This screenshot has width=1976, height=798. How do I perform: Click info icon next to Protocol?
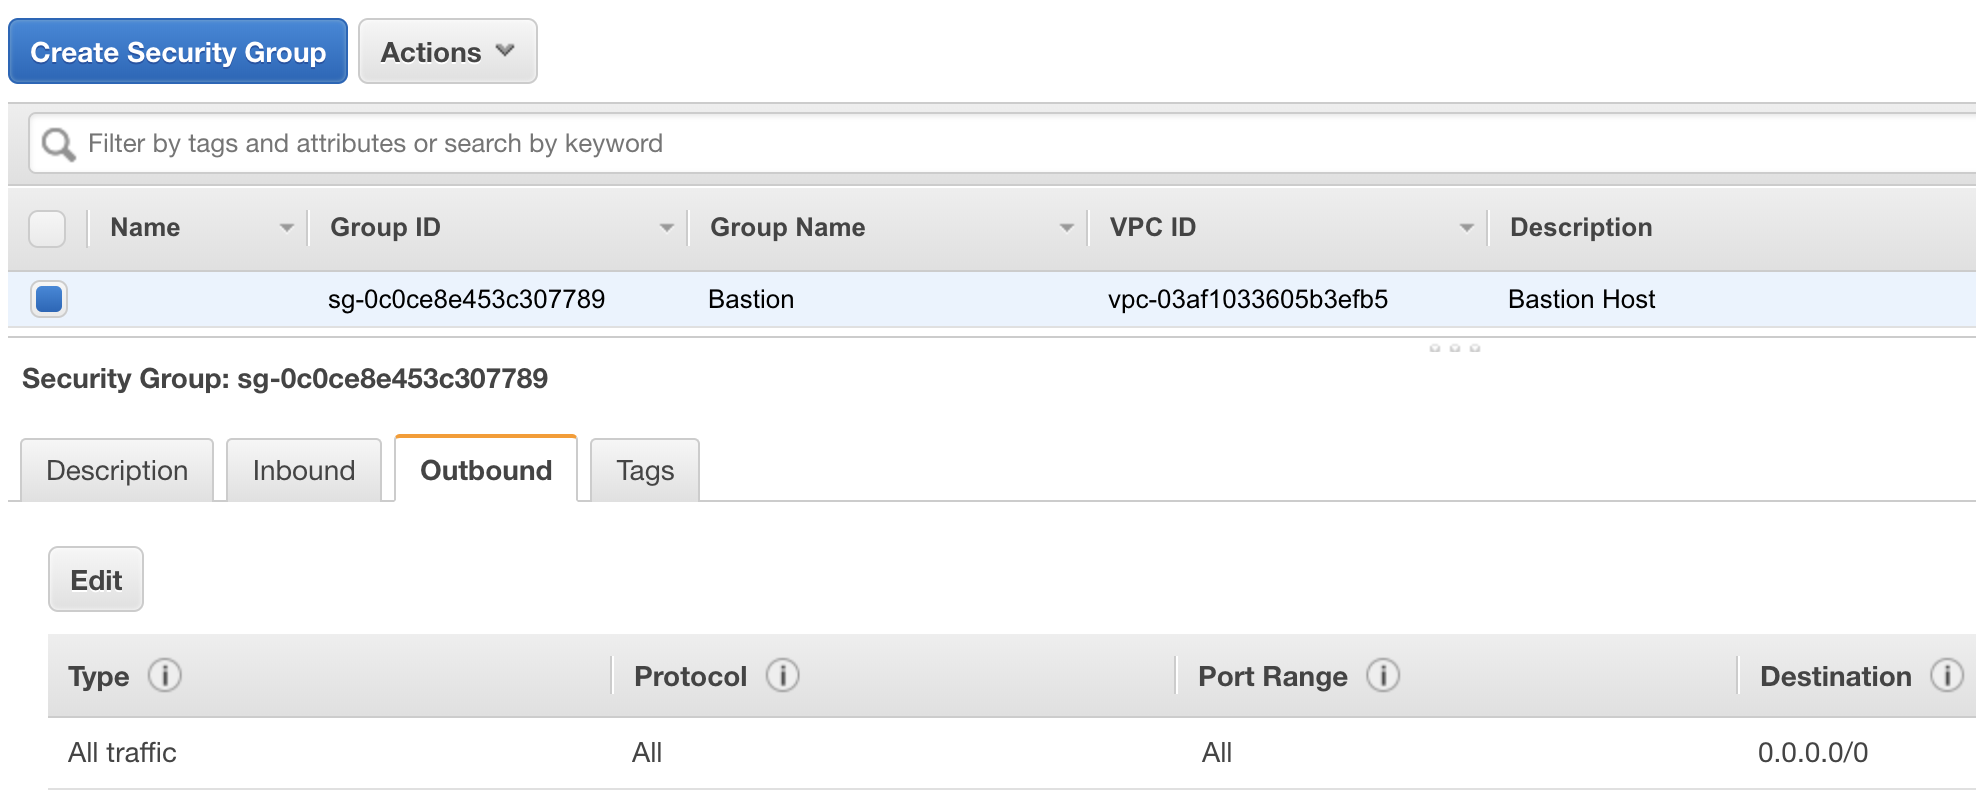pyautogui.click(x=783, y=676)
